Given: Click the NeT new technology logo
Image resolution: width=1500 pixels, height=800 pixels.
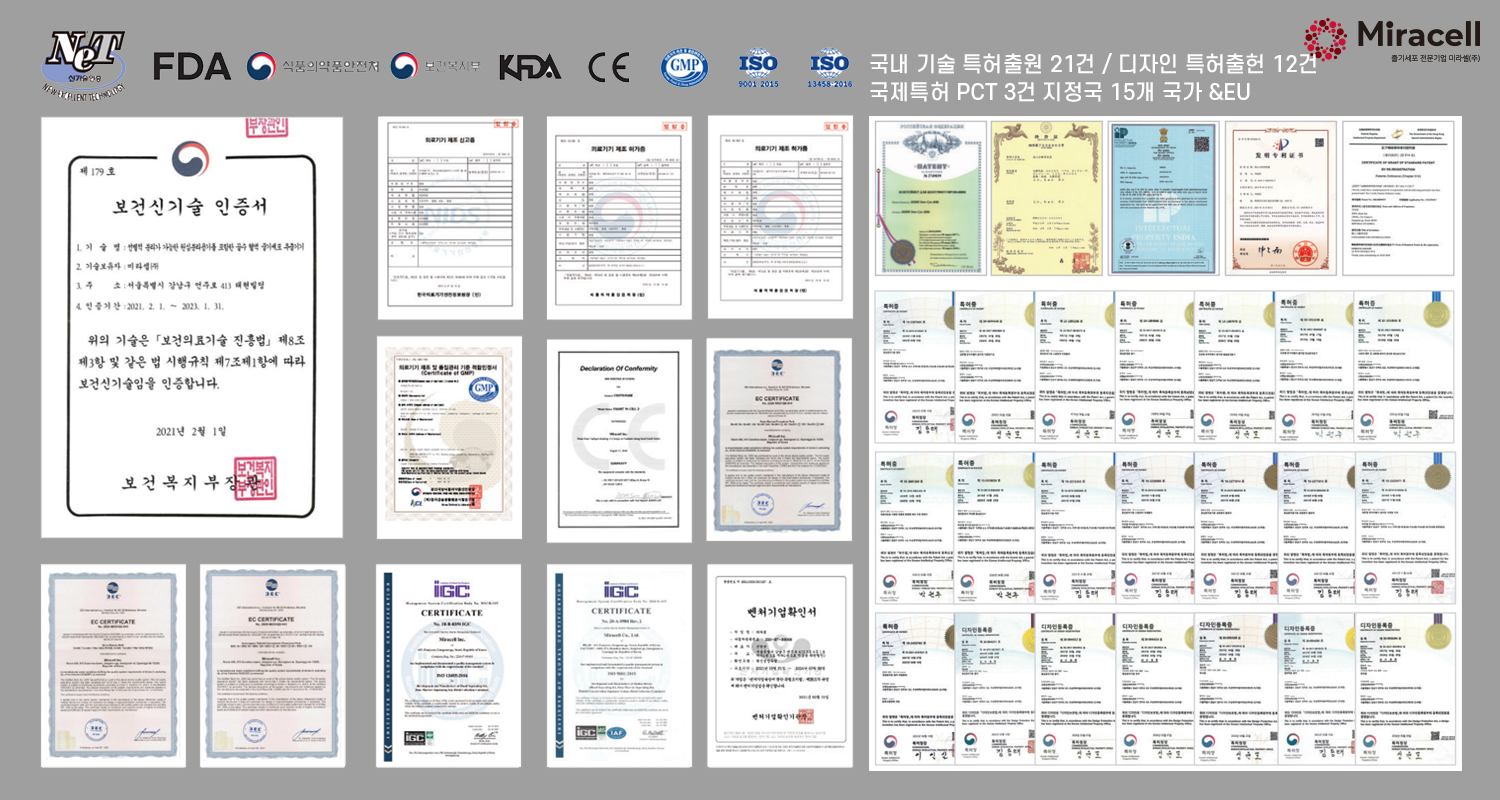Looking at the screenshot, I should 83,62.
